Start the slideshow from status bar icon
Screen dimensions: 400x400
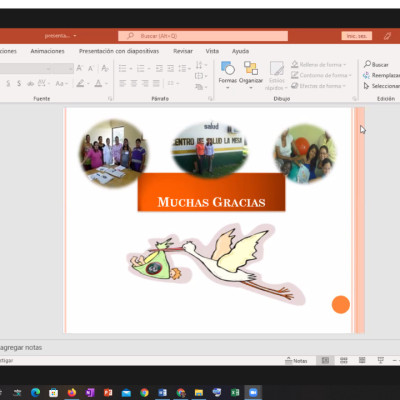[x=380, y=360]
